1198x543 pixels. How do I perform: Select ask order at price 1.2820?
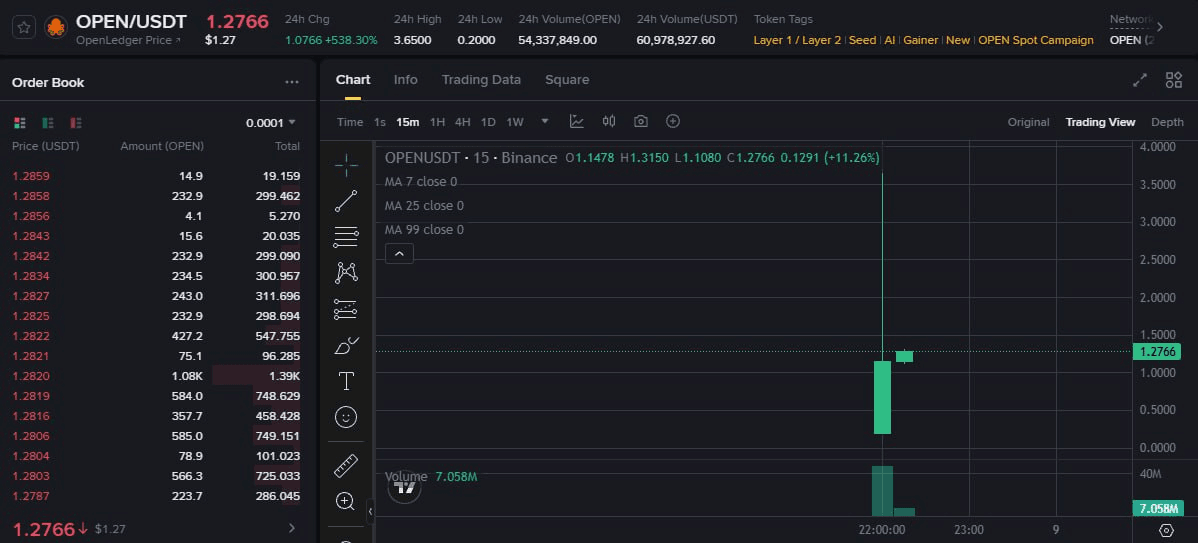click(157, 376)
